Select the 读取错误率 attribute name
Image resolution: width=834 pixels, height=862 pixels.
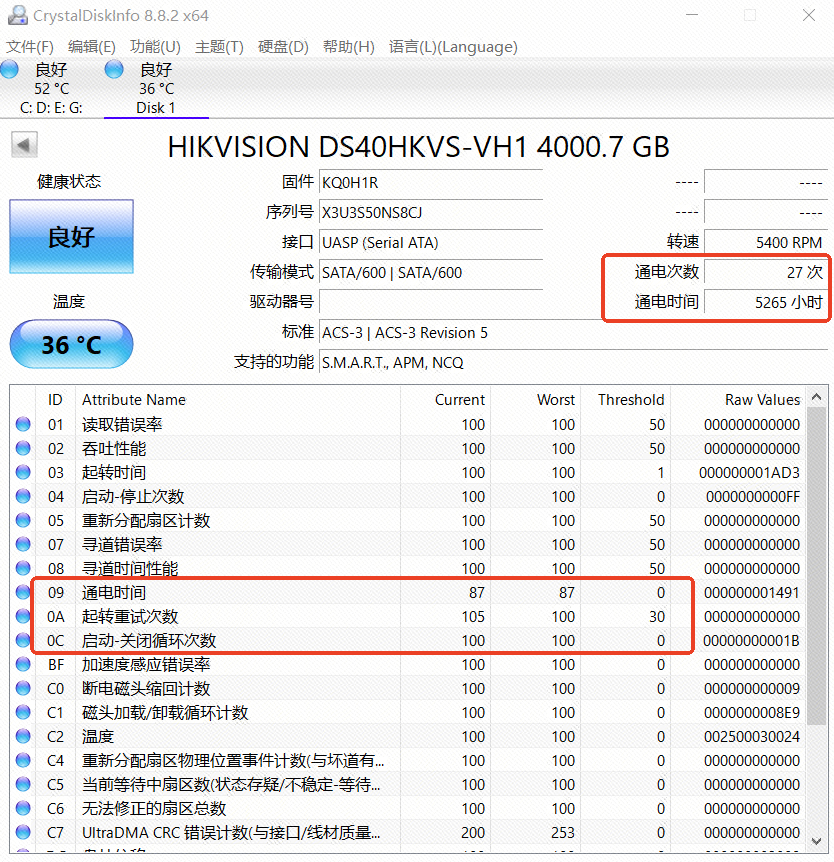pos(122,424)
